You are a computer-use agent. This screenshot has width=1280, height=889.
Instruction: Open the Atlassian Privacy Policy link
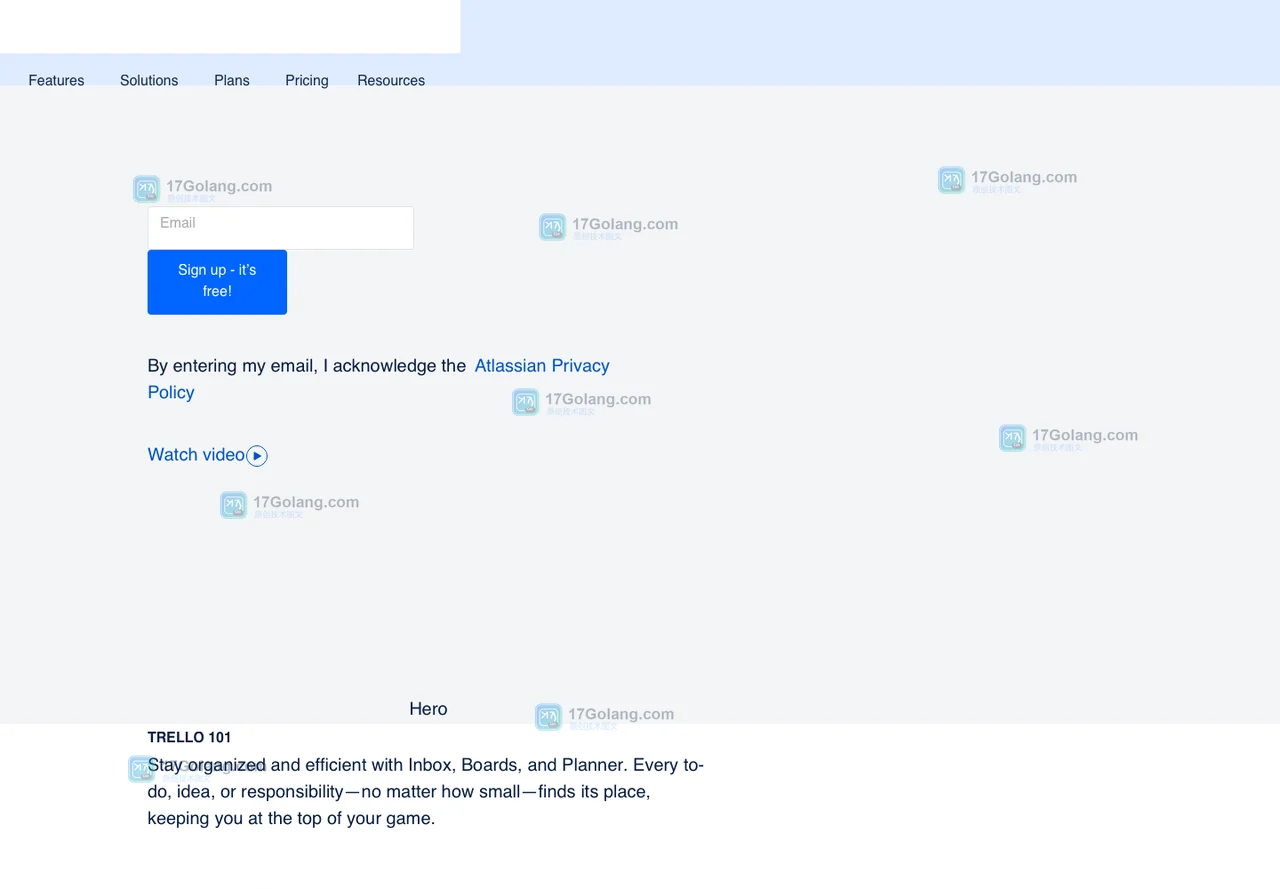point(541,366)
